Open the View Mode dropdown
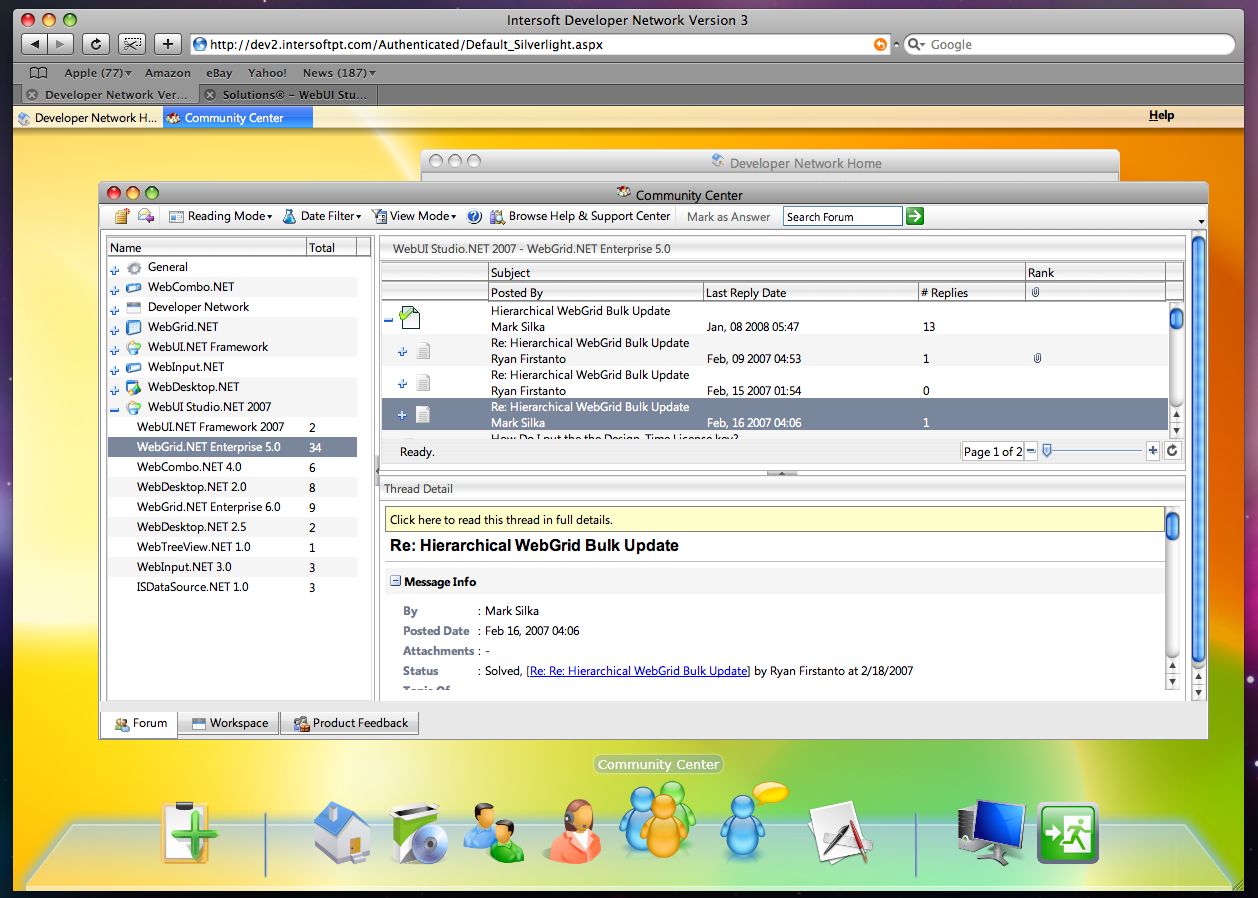 414,216
